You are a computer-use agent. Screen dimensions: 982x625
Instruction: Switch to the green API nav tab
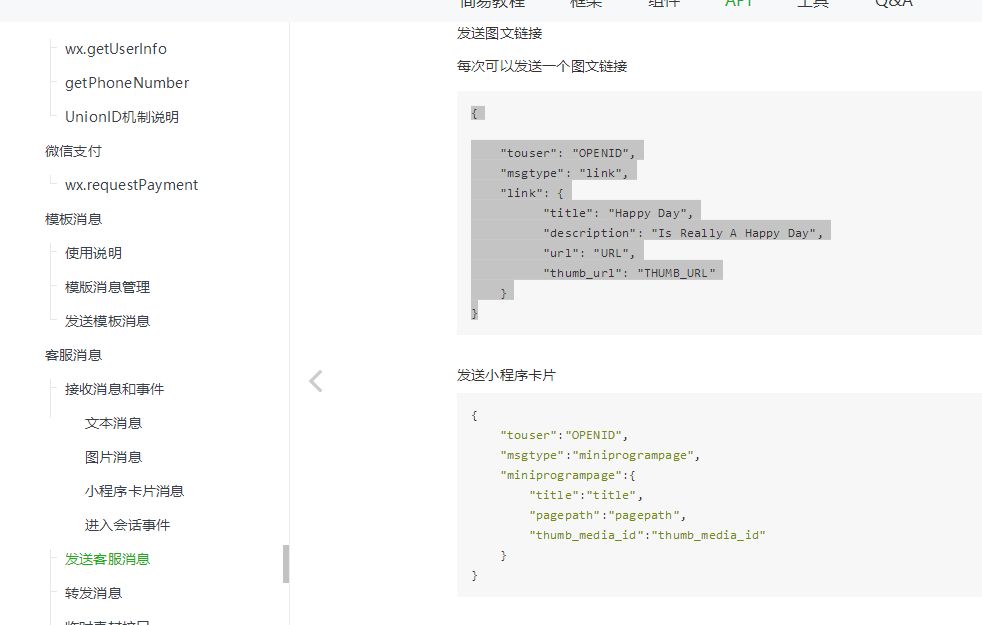(x=738, y=3)
